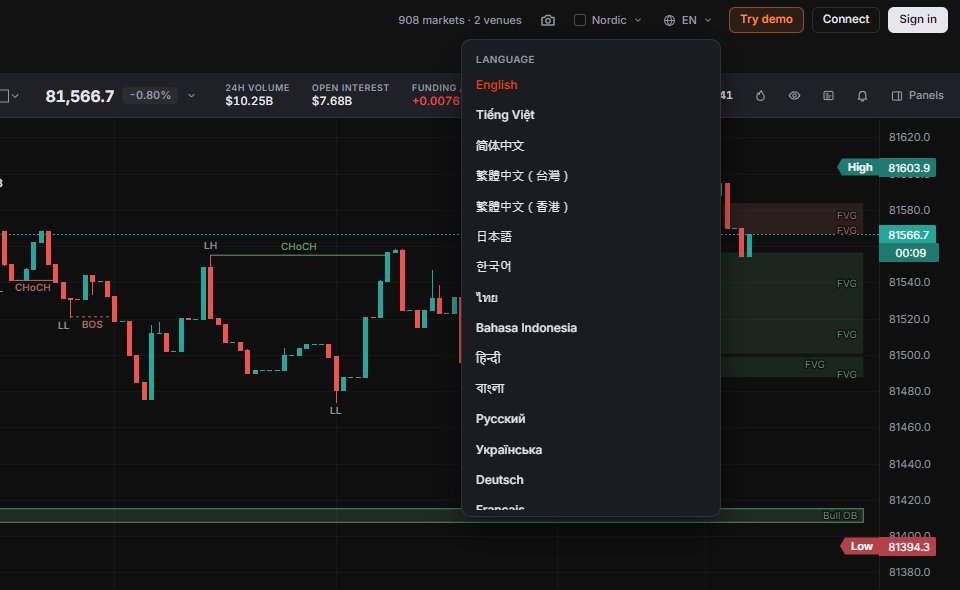The height and width of the screenshot is (590, 960).
Task: Open the symbol chevron left of the price
Action: (15, 96)
